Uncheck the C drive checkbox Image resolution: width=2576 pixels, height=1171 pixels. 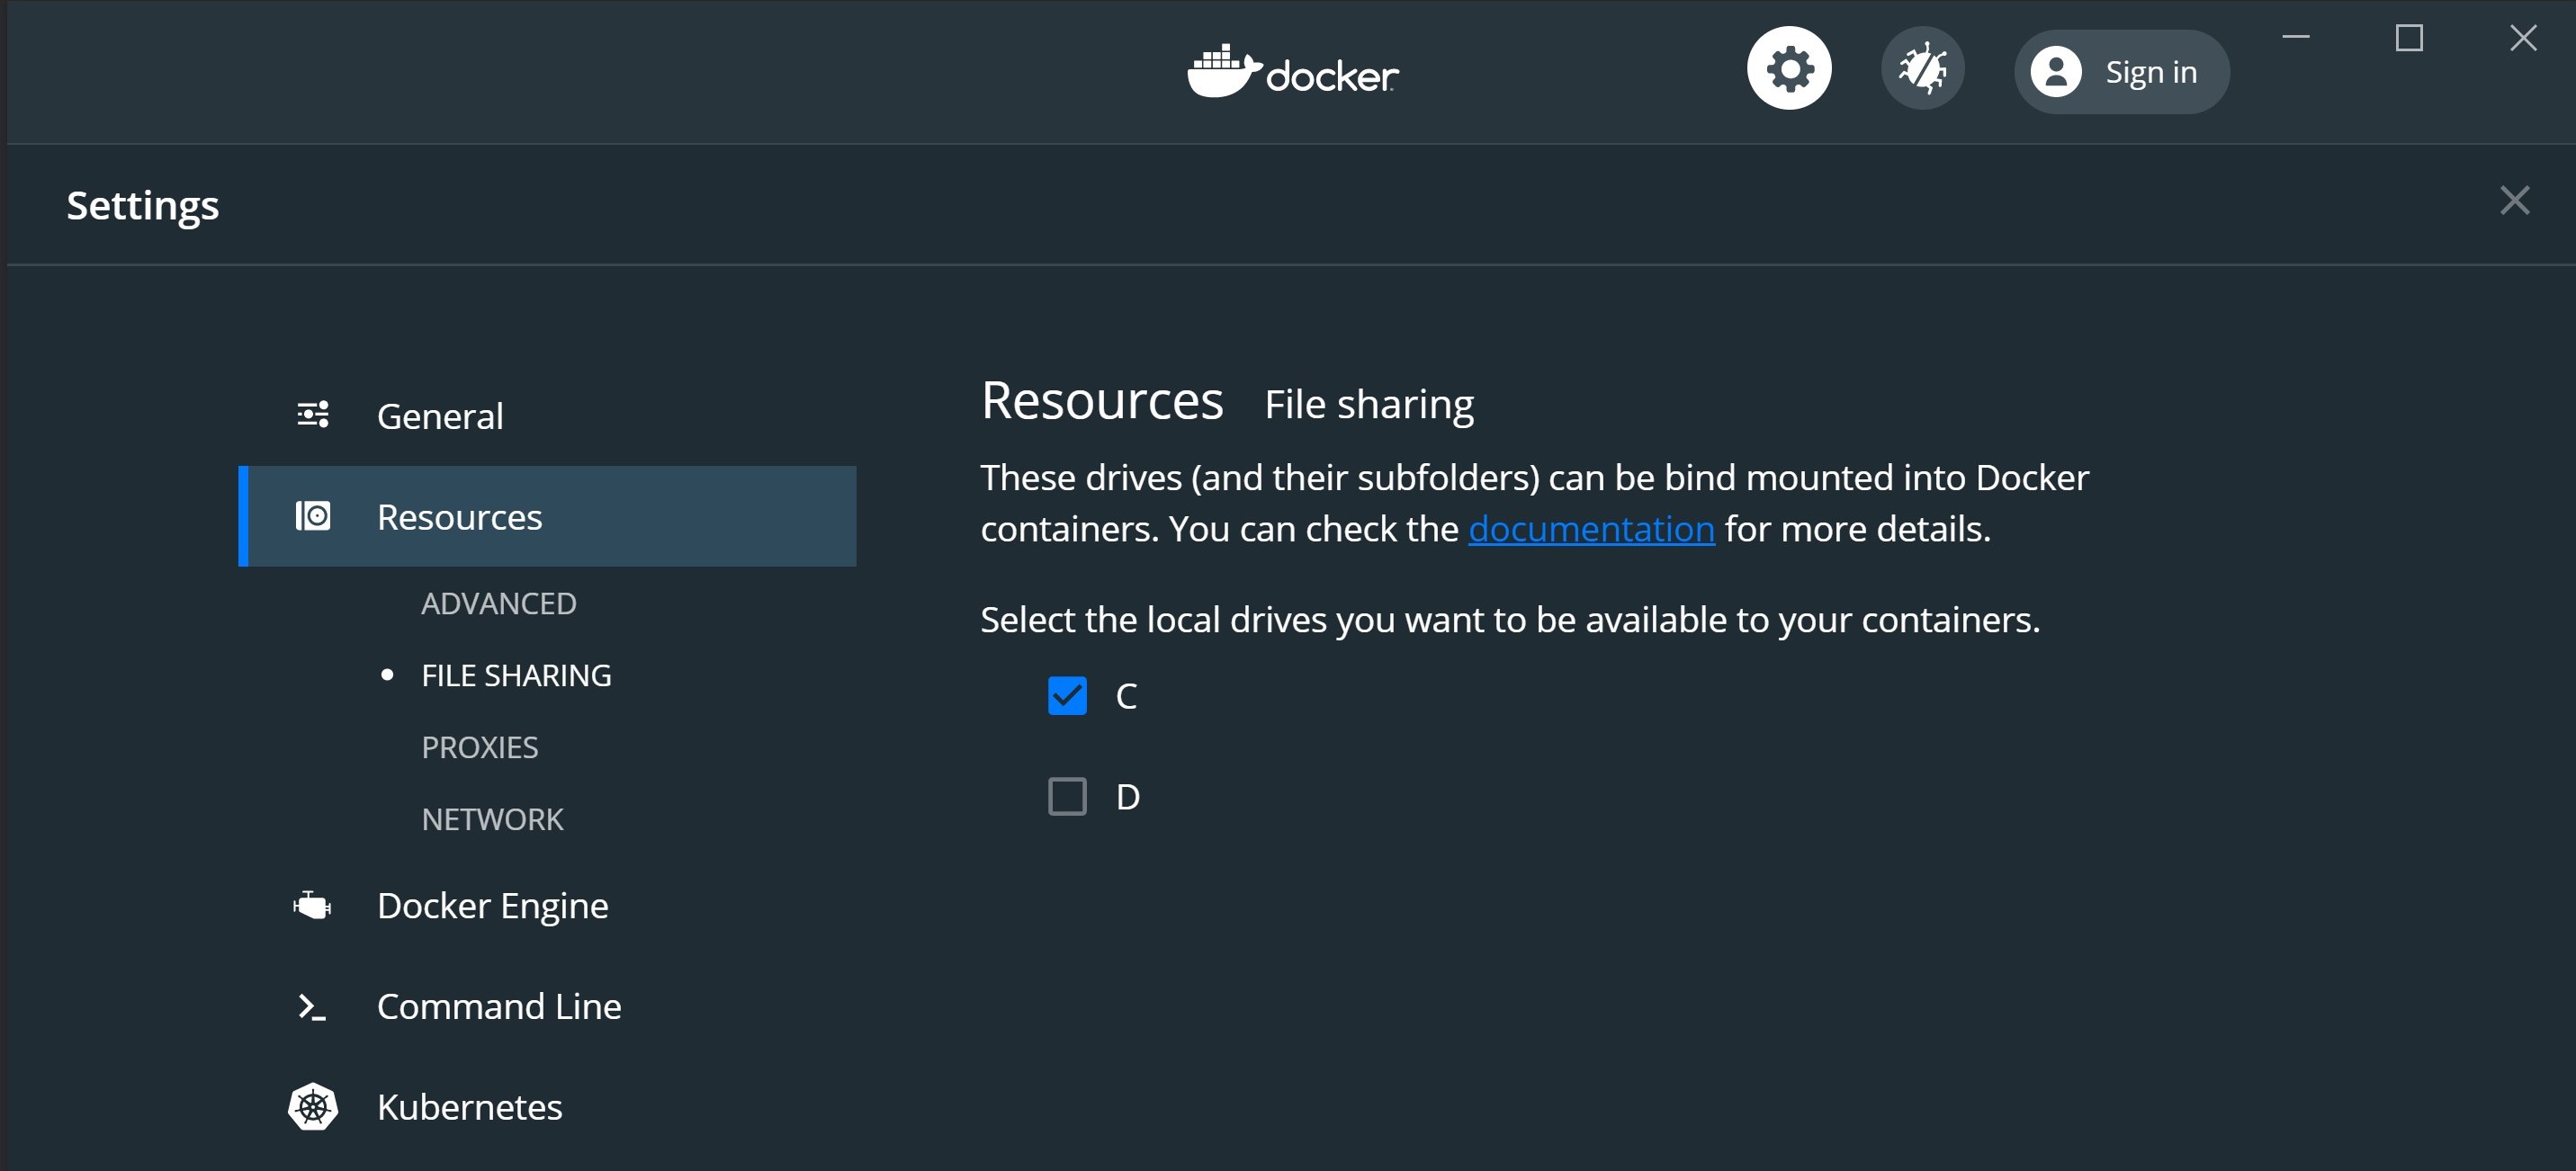coord(1067,696)
